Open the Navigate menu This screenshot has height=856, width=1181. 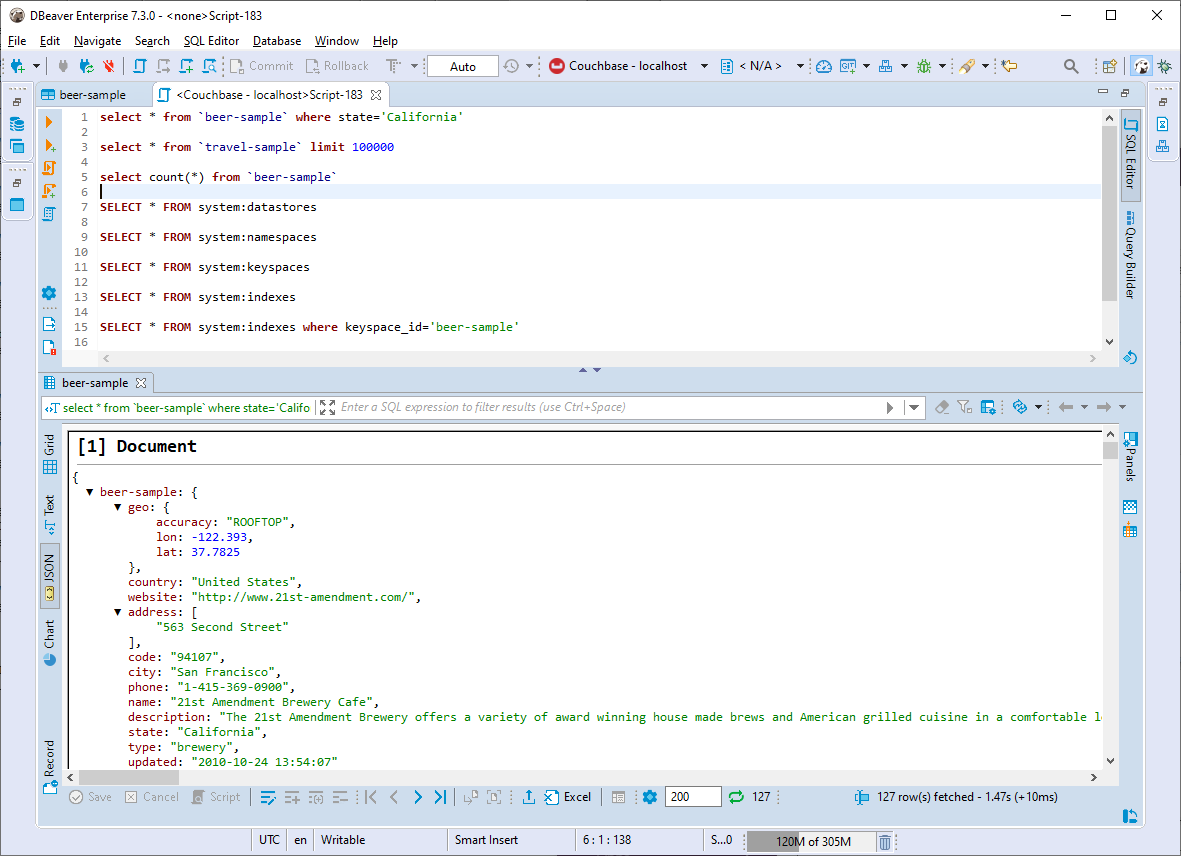(97, 41)
